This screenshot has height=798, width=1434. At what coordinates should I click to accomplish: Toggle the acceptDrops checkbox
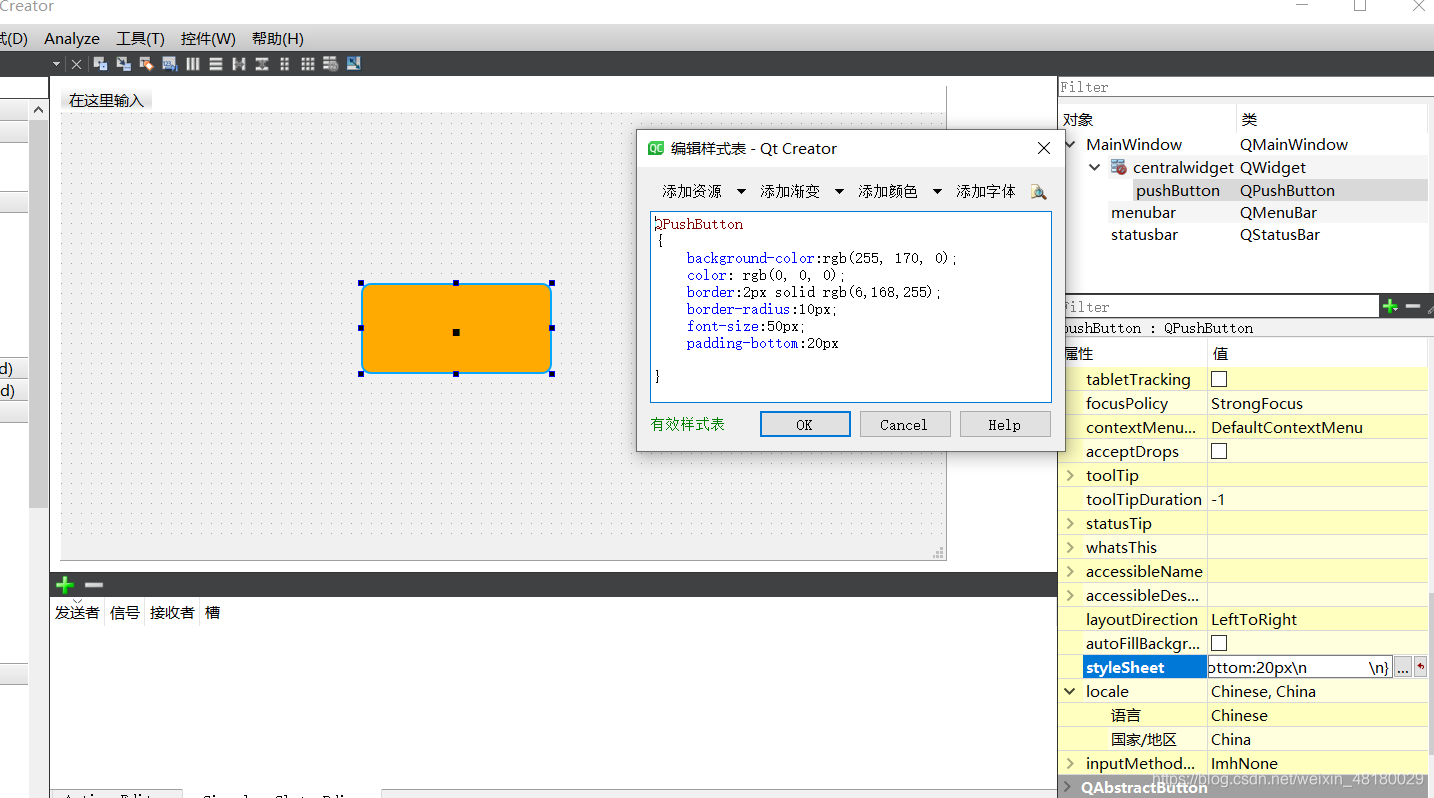1219,451
